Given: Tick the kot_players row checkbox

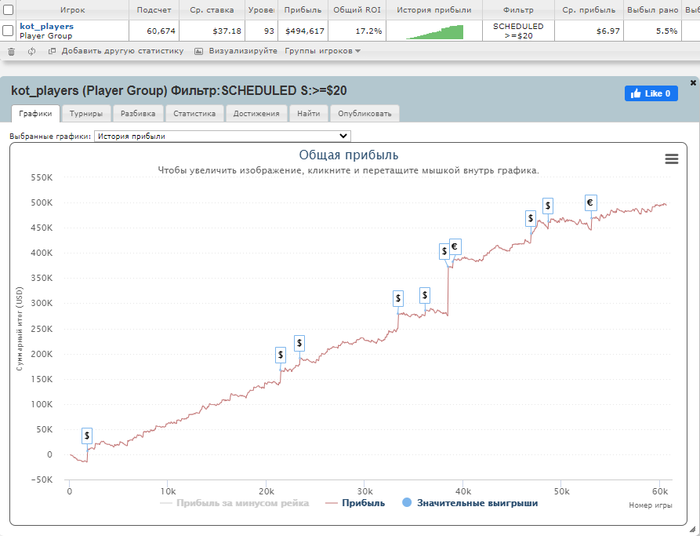Looking at the screenshot, I should tap(8, 30).
